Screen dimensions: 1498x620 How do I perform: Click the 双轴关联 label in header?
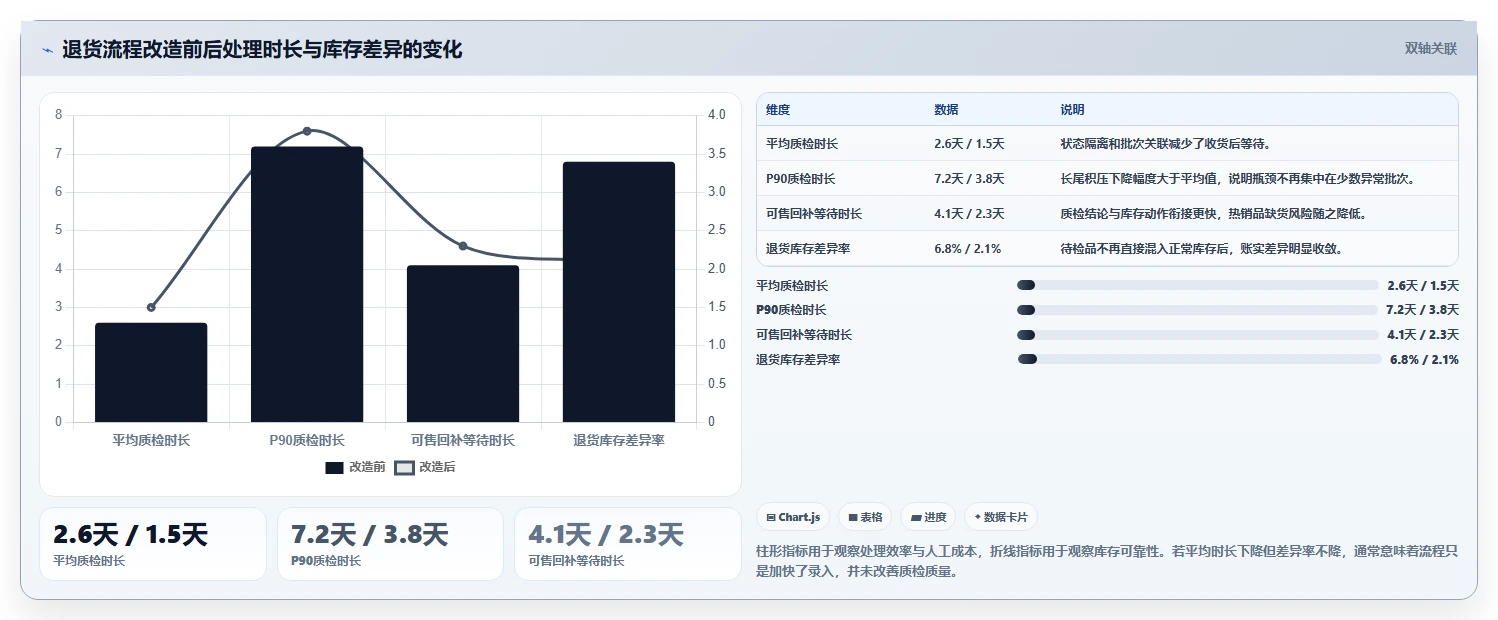click(x=1431, y=48)
